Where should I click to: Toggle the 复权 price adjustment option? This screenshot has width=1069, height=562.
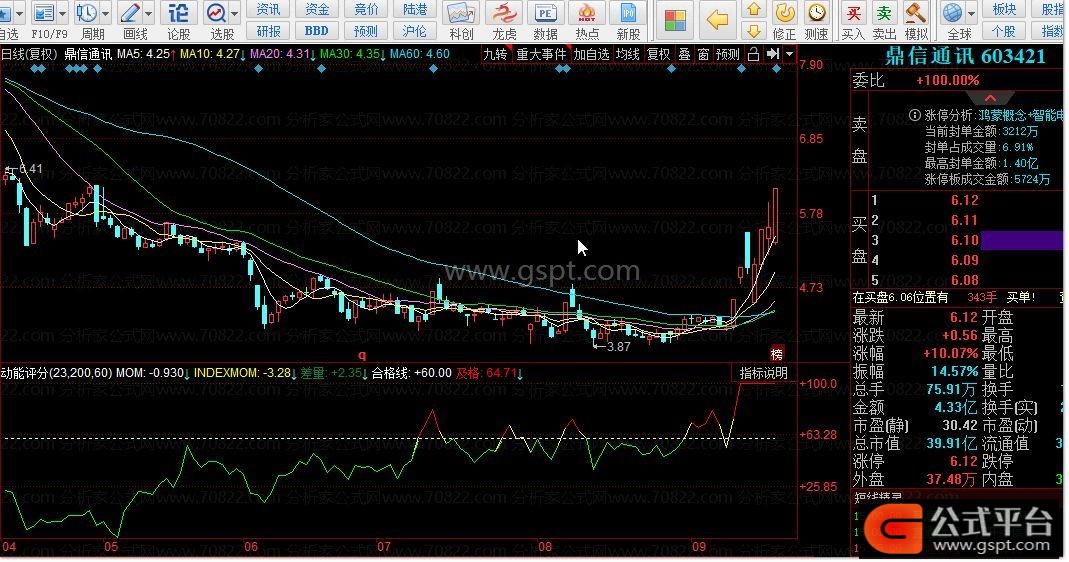point(658,55)
